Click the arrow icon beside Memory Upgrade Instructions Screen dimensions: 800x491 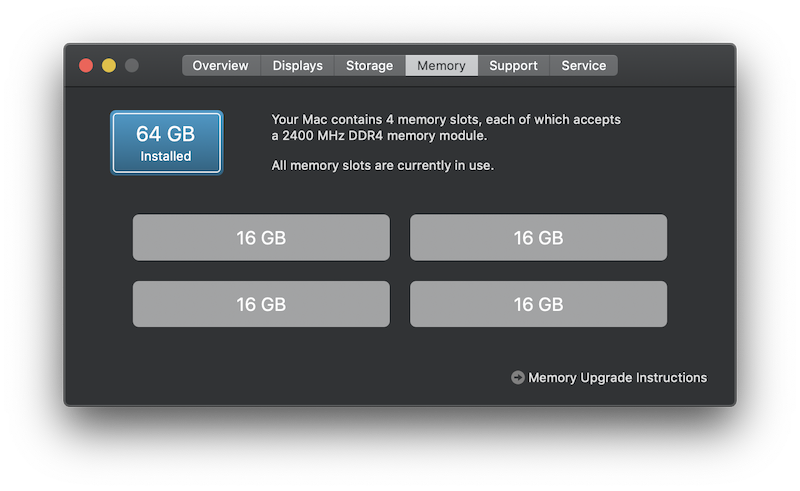[517, 378]
